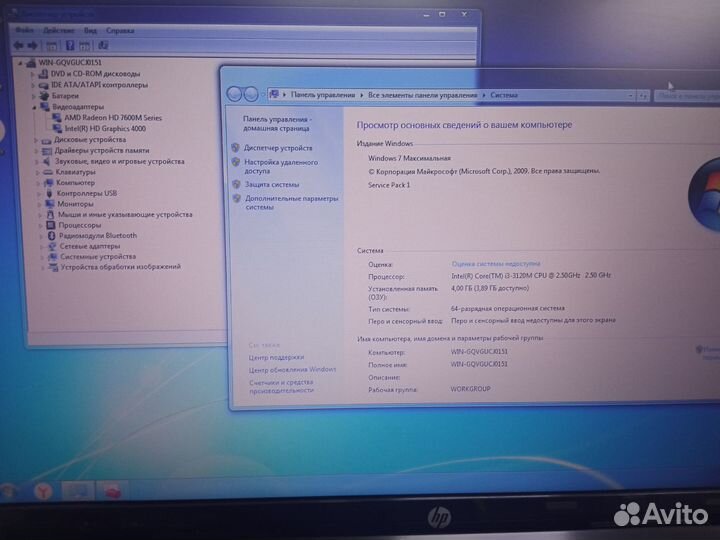Click the Back arrow in Device Manager toolbar
The width and height of the screenshot is (720, 540).
19,45
